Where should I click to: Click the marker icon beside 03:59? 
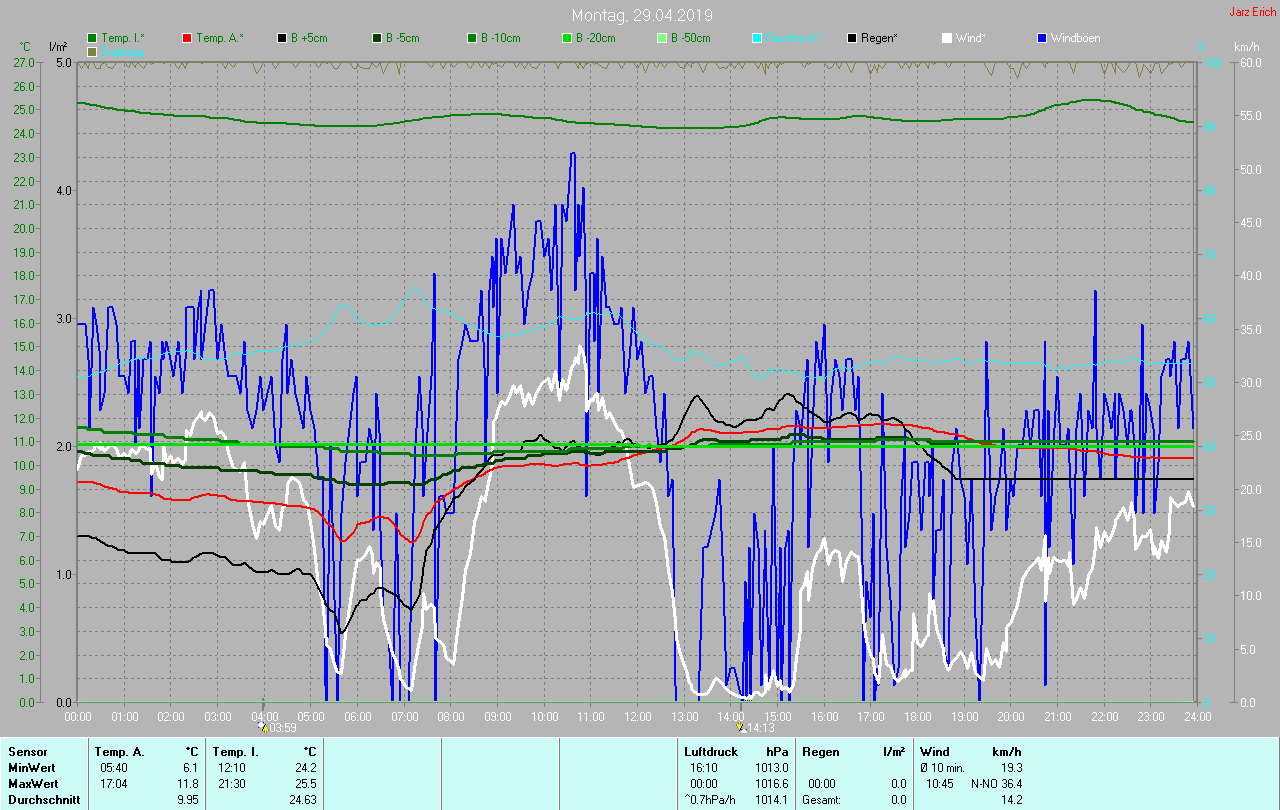pyautogui.click(x=263, y=728)
